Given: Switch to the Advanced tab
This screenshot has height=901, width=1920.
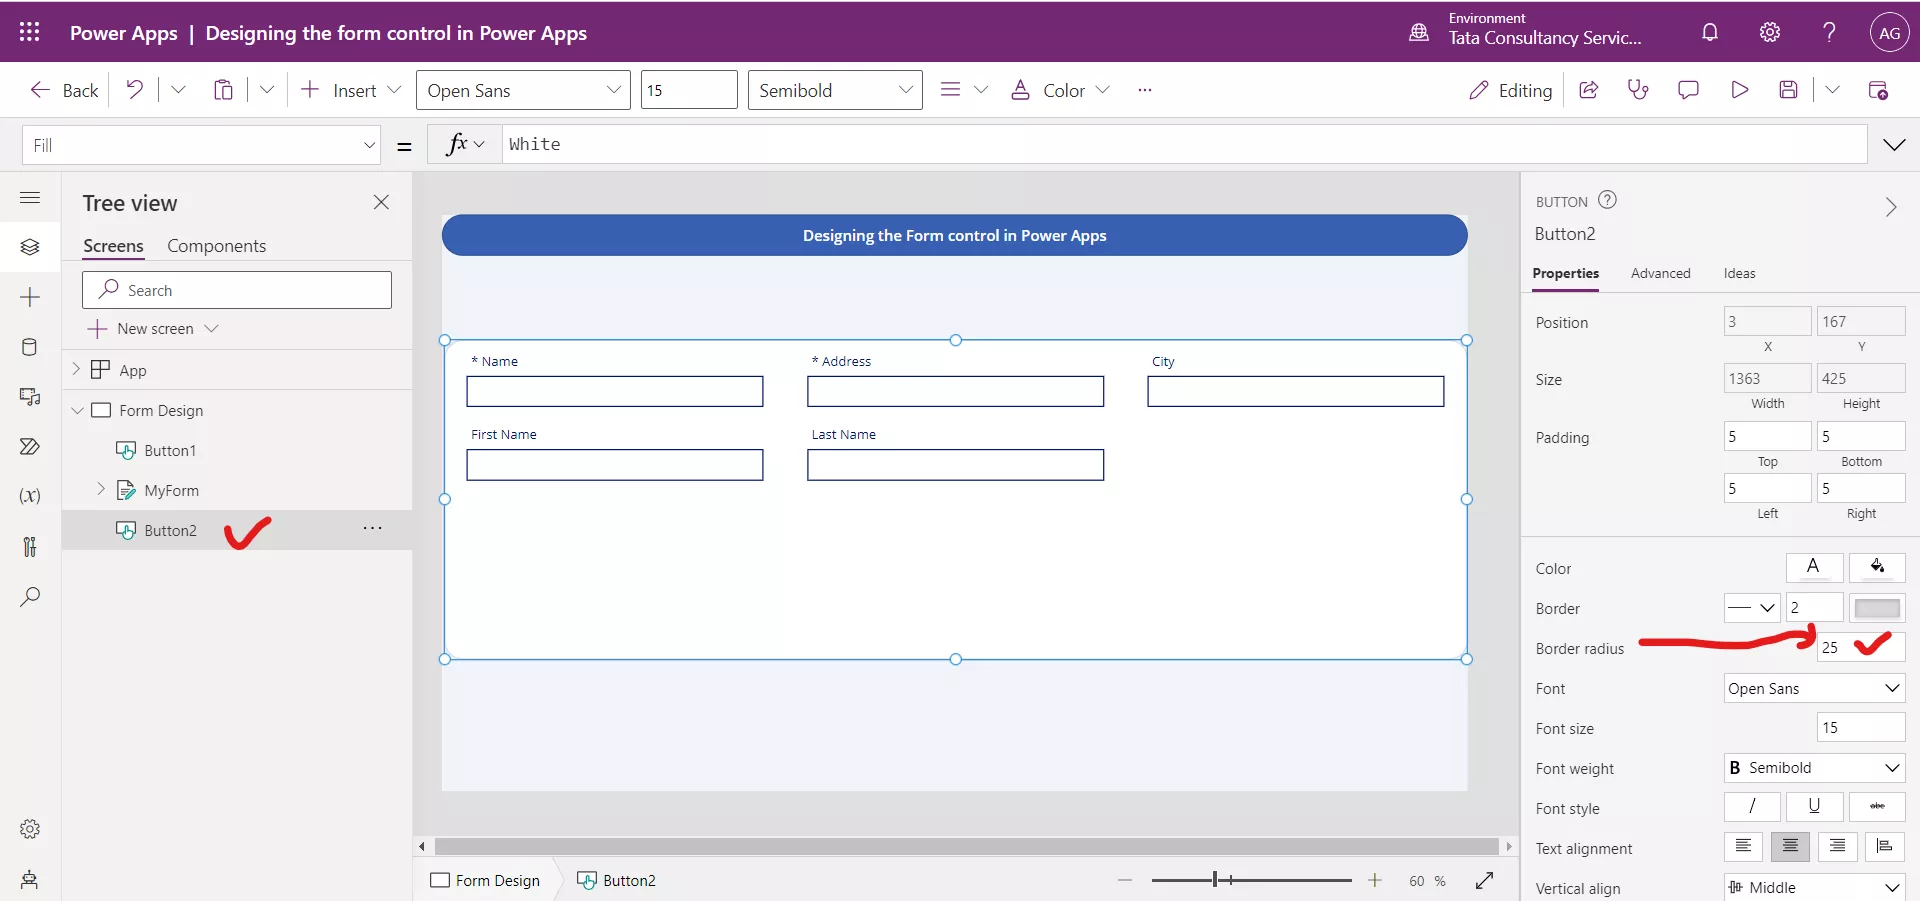Looking at the screenshot, I should click(1660, 273).
